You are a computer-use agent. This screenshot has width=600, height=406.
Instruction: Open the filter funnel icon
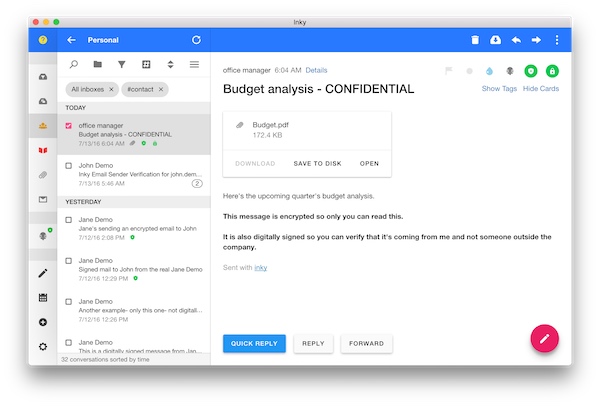[x=122, y=64]
